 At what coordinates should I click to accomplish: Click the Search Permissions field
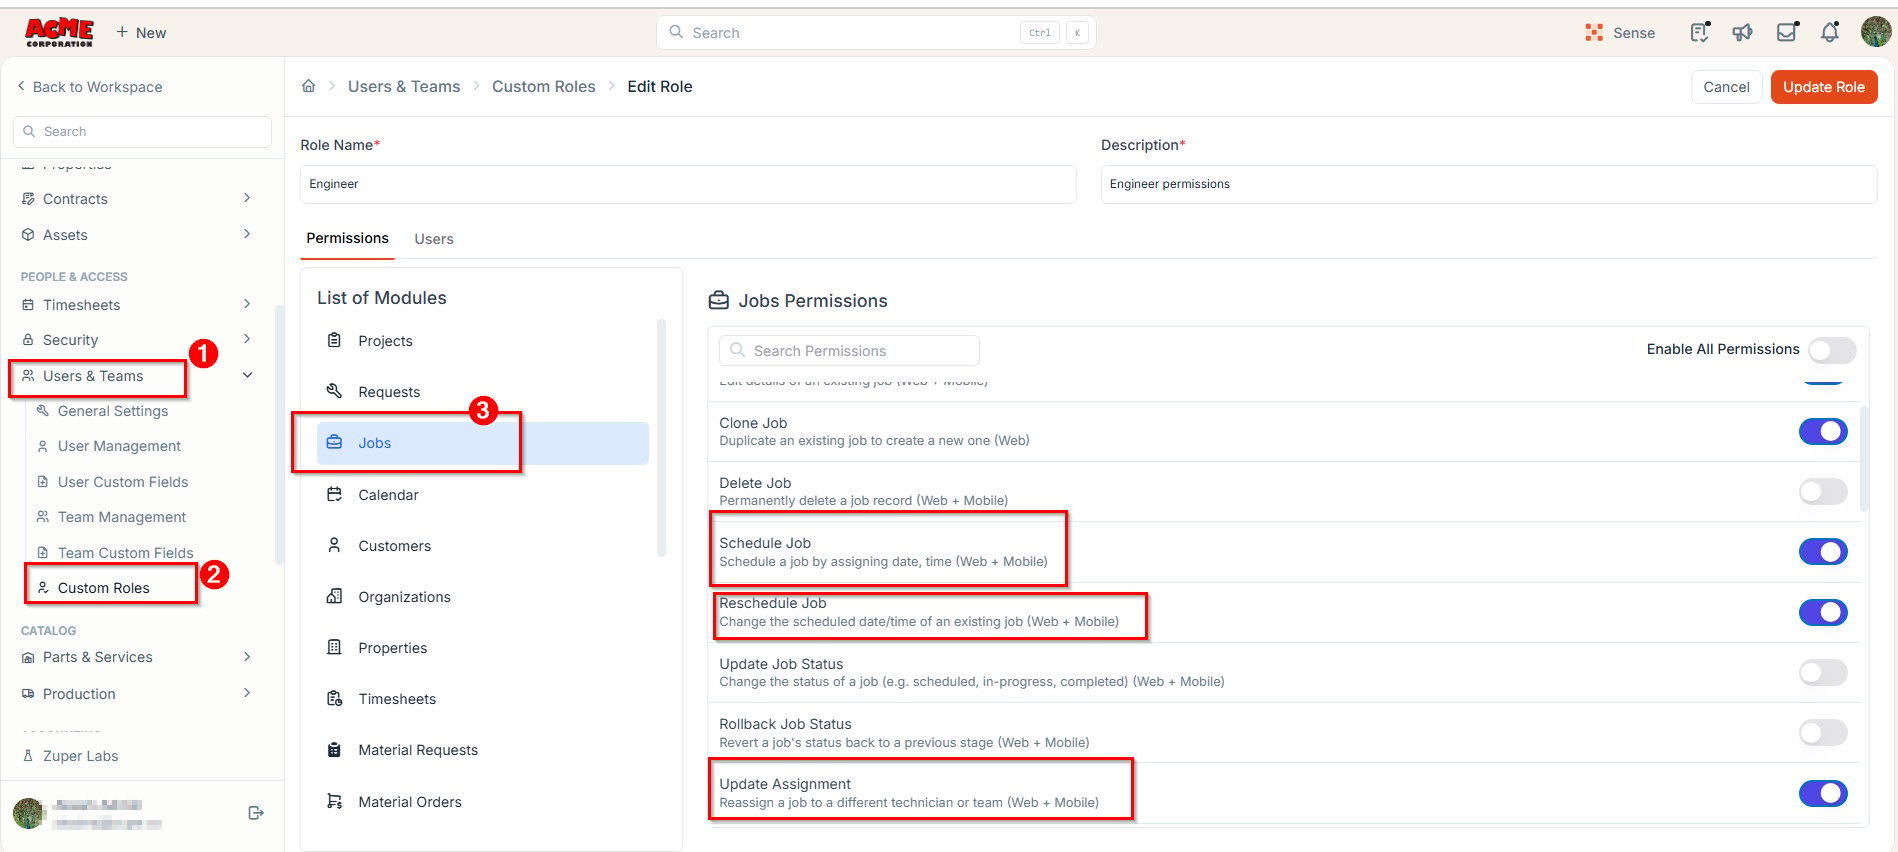(849, 351)
